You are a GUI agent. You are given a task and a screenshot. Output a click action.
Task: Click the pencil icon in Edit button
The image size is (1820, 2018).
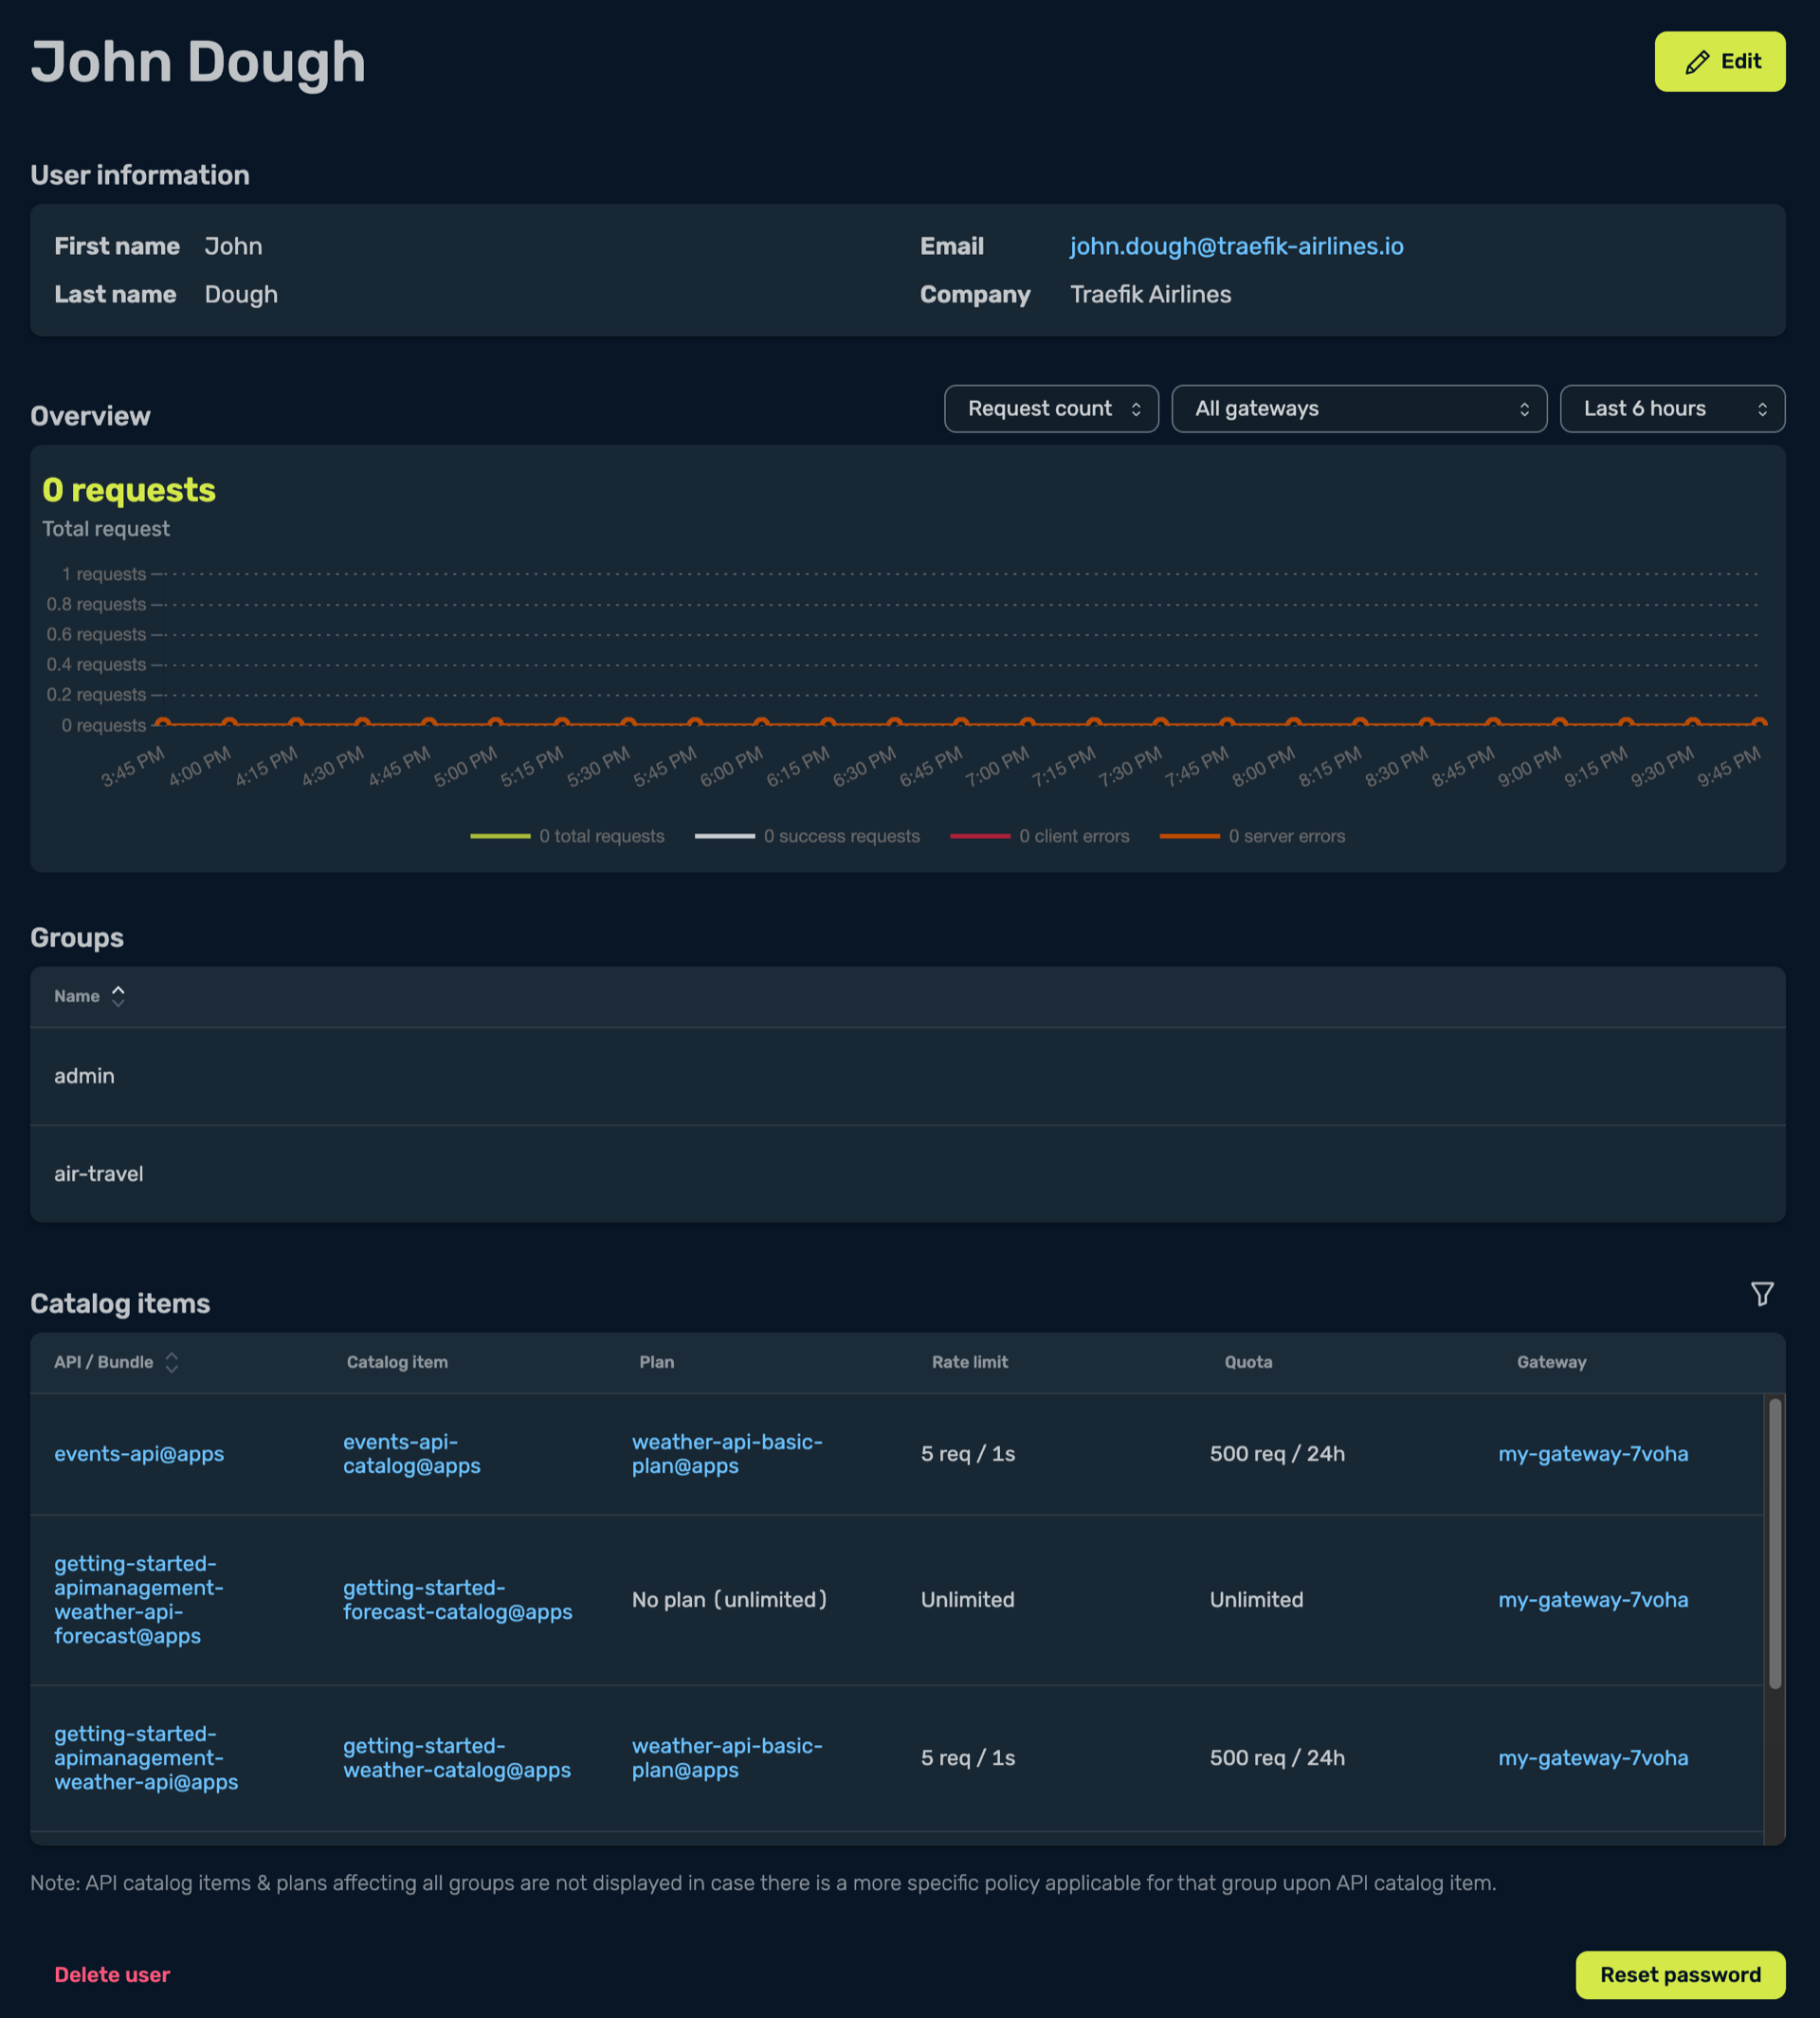tap(1697, 62)
